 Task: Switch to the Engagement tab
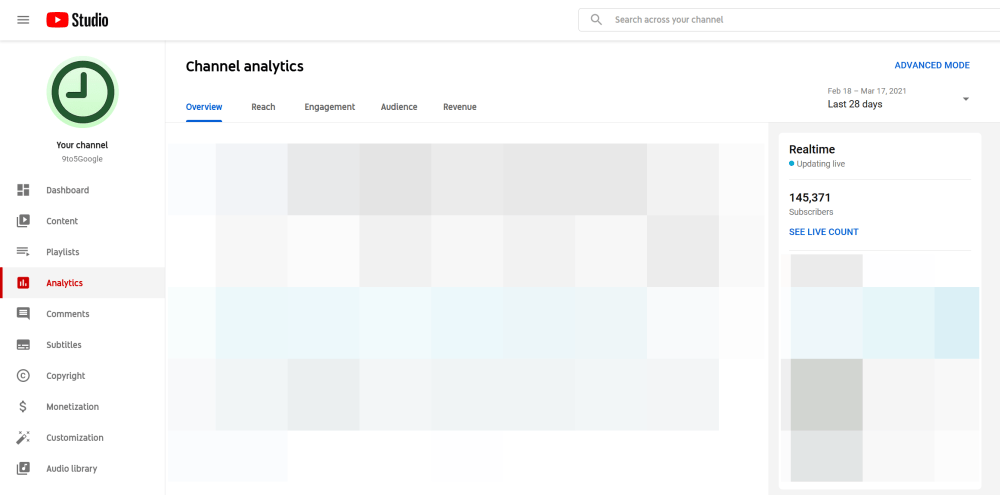click(330, 107)
